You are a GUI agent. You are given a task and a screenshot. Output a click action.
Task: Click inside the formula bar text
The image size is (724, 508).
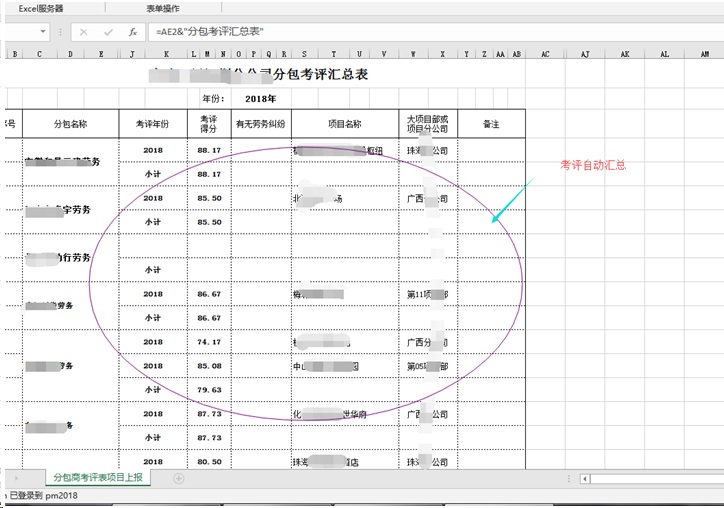coord(400,32)
